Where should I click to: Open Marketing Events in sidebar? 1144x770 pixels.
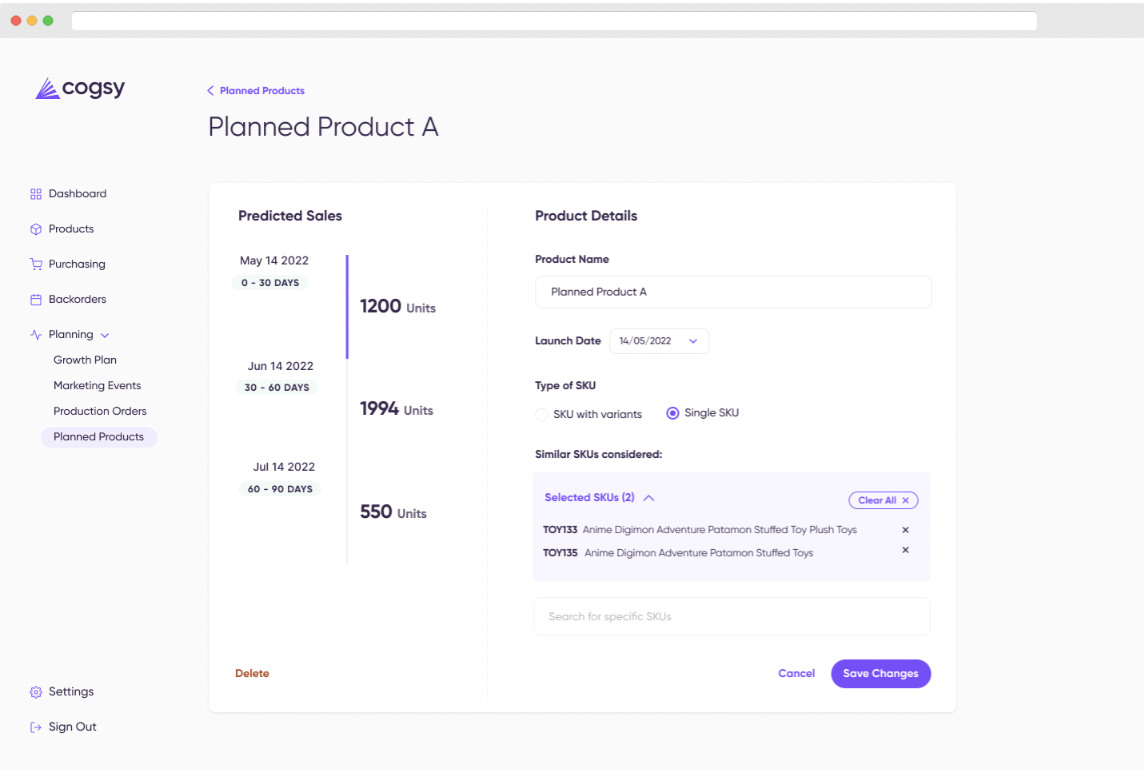pos(97,385)
